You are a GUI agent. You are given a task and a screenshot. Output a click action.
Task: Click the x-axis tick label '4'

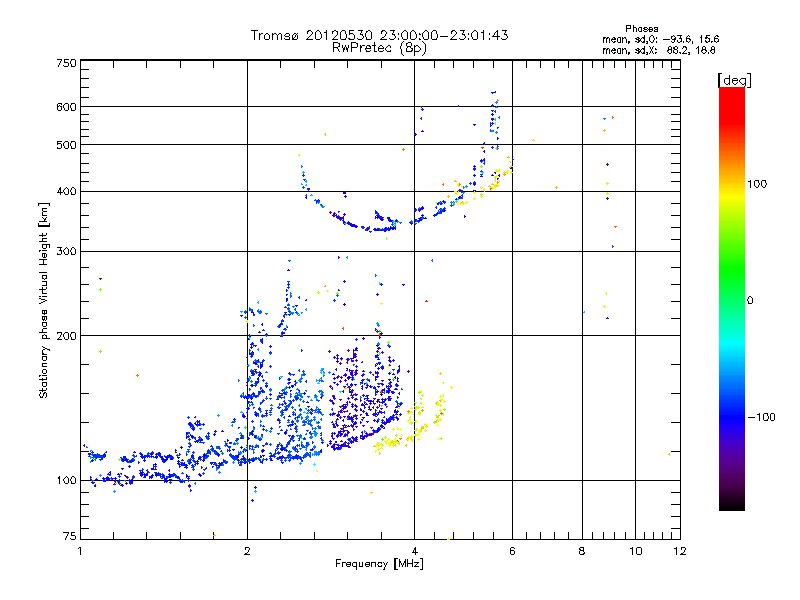point(414,551)
